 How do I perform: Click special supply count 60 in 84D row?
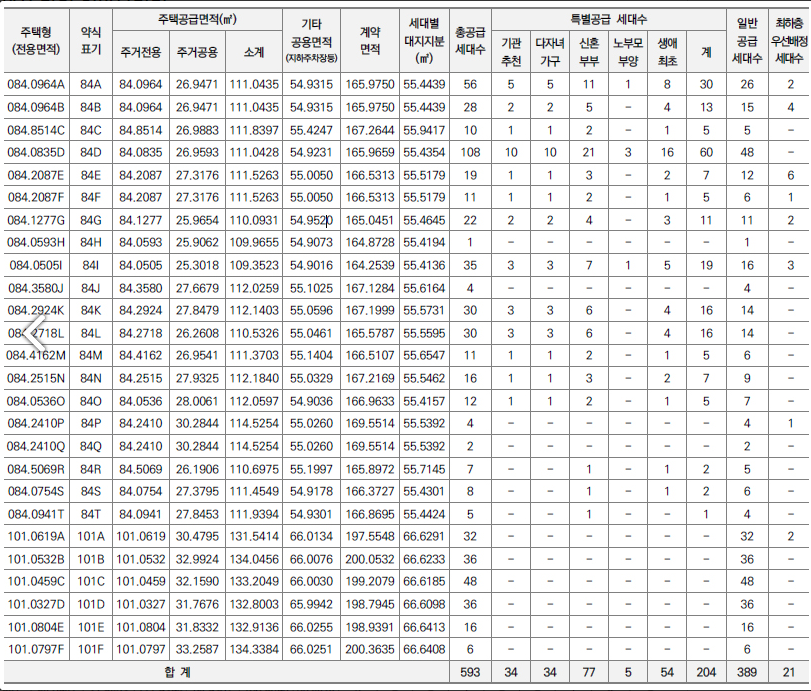[x=706, y=153]
